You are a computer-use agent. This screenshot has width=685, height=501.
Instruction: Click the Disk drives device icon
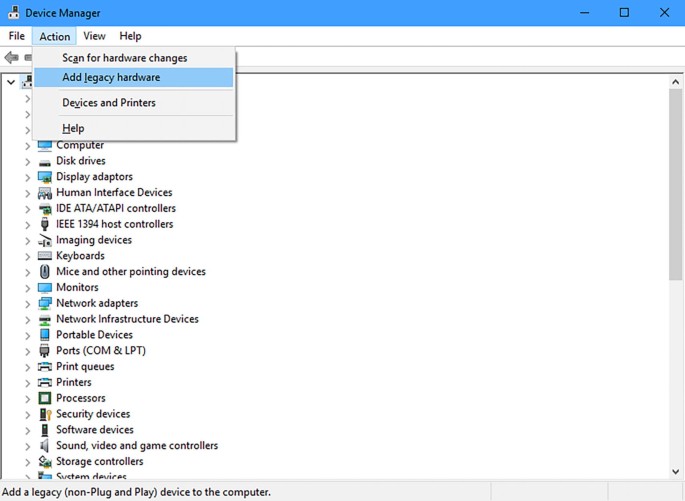pos(45,161)
